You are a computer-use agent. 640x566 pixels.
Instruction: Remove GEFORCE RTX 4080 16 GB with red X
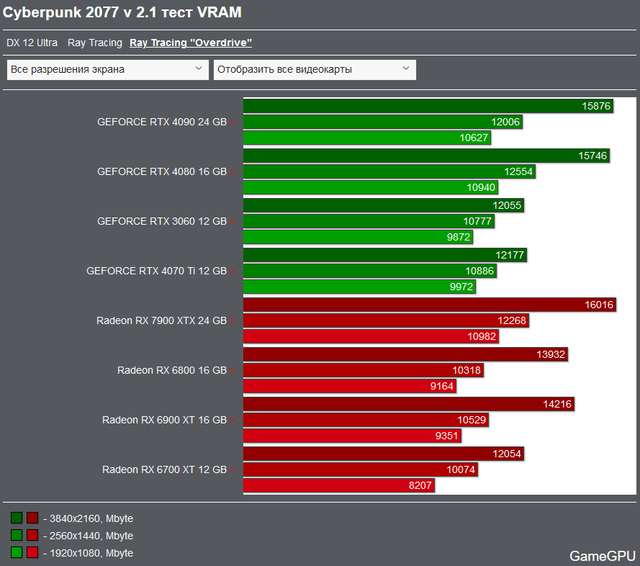point(233,172)
